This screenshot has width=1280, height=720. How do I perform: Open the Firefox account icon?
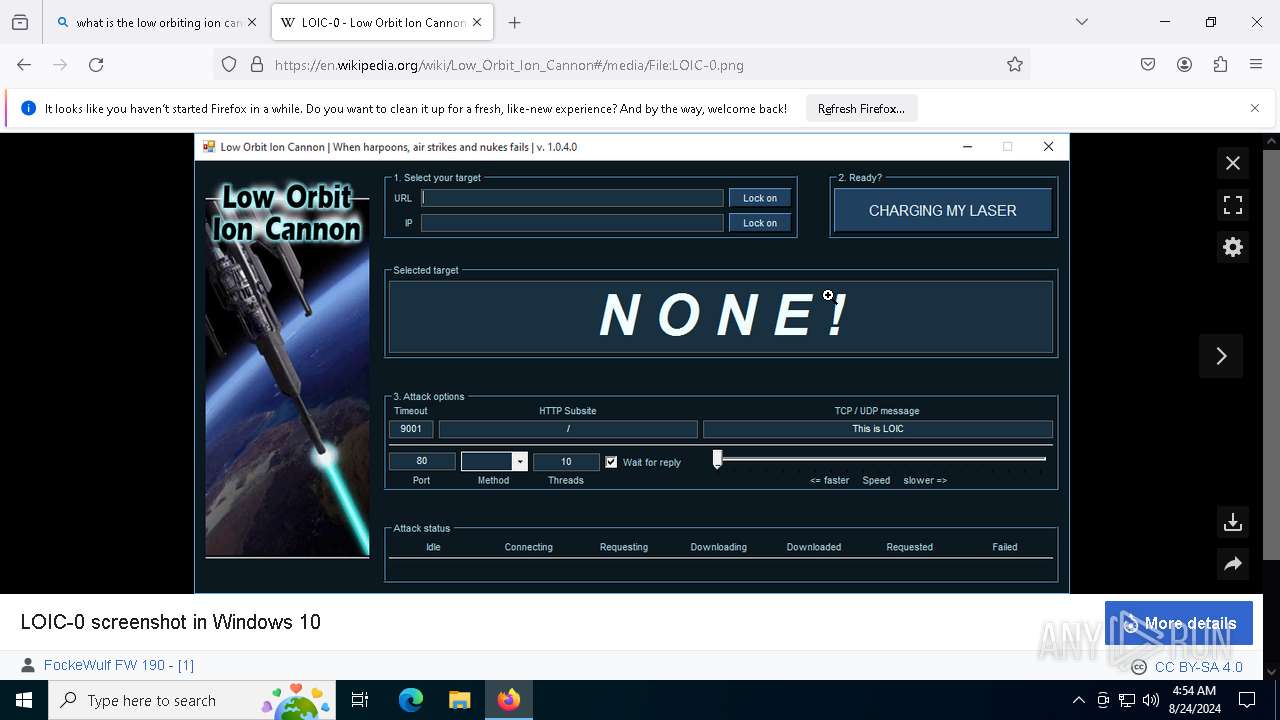[x=1184, y=65]
